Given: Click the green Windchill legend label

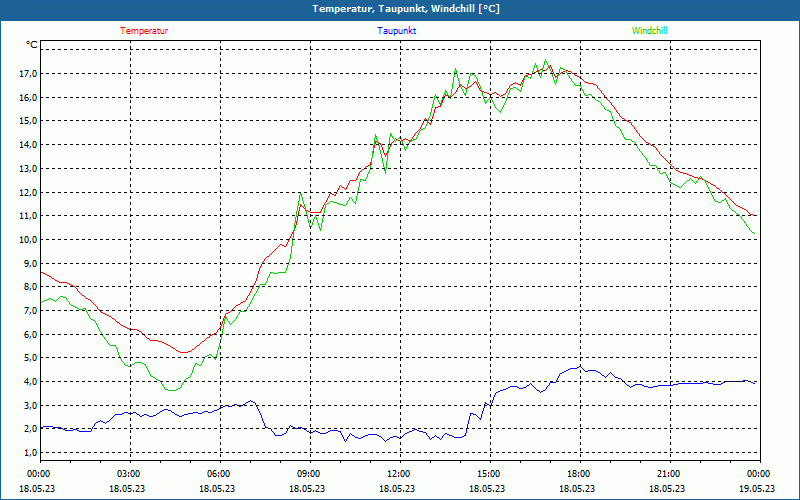Looking at the screenshot, I should pos(649,31).
